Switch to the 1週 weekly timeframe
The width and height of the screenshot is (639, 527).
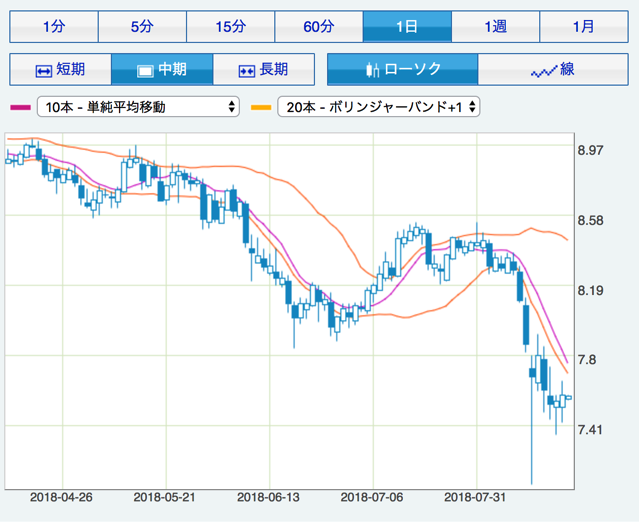(496, 27)
